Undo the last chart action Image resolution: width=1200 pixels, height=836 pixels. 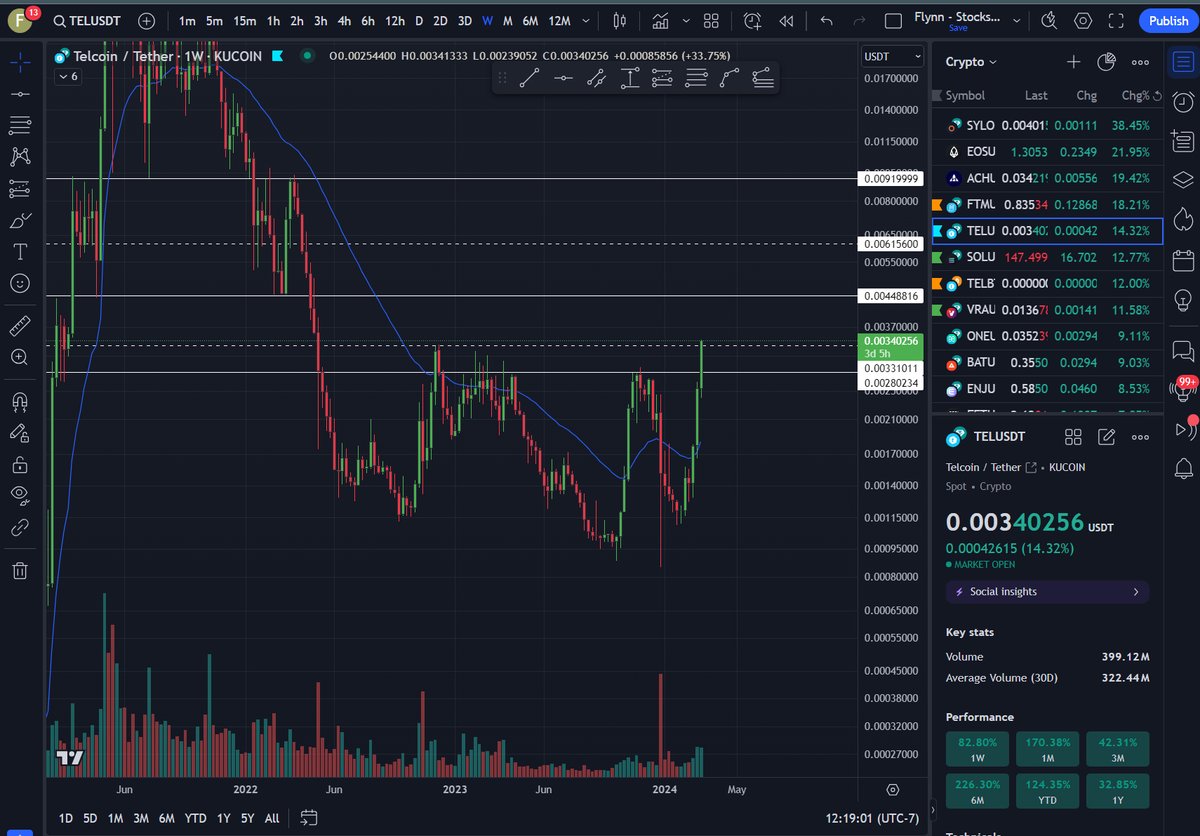tap(826, 21)
